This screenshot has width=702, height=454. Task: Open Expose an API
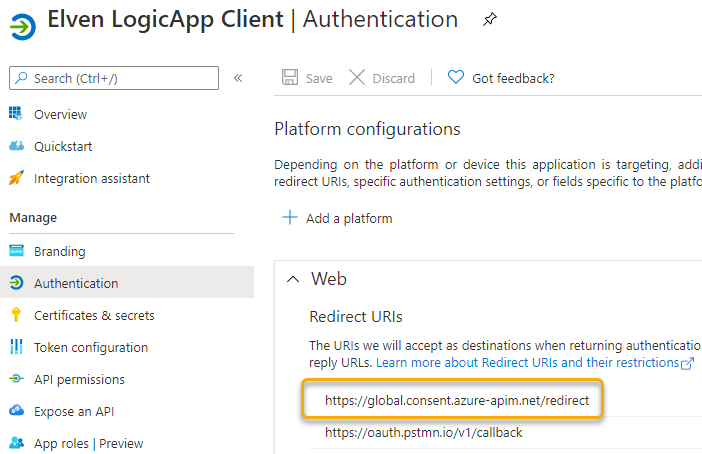tap(74, 411)
